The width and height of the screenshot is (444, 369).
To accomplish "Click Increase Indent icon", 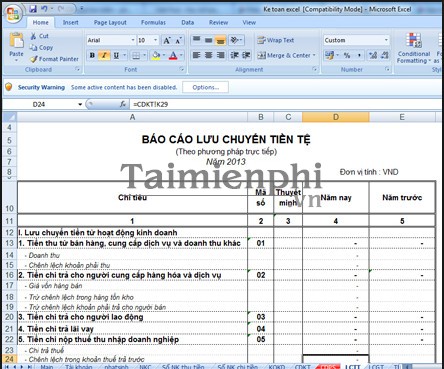I will (246, 55).
